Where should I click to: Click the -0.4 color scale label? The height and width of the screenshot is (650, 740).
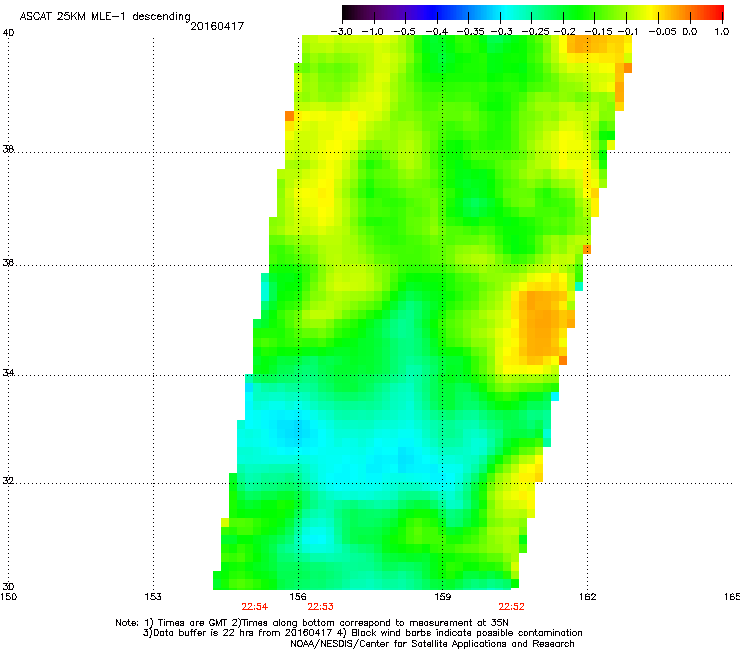click(437, 32)
